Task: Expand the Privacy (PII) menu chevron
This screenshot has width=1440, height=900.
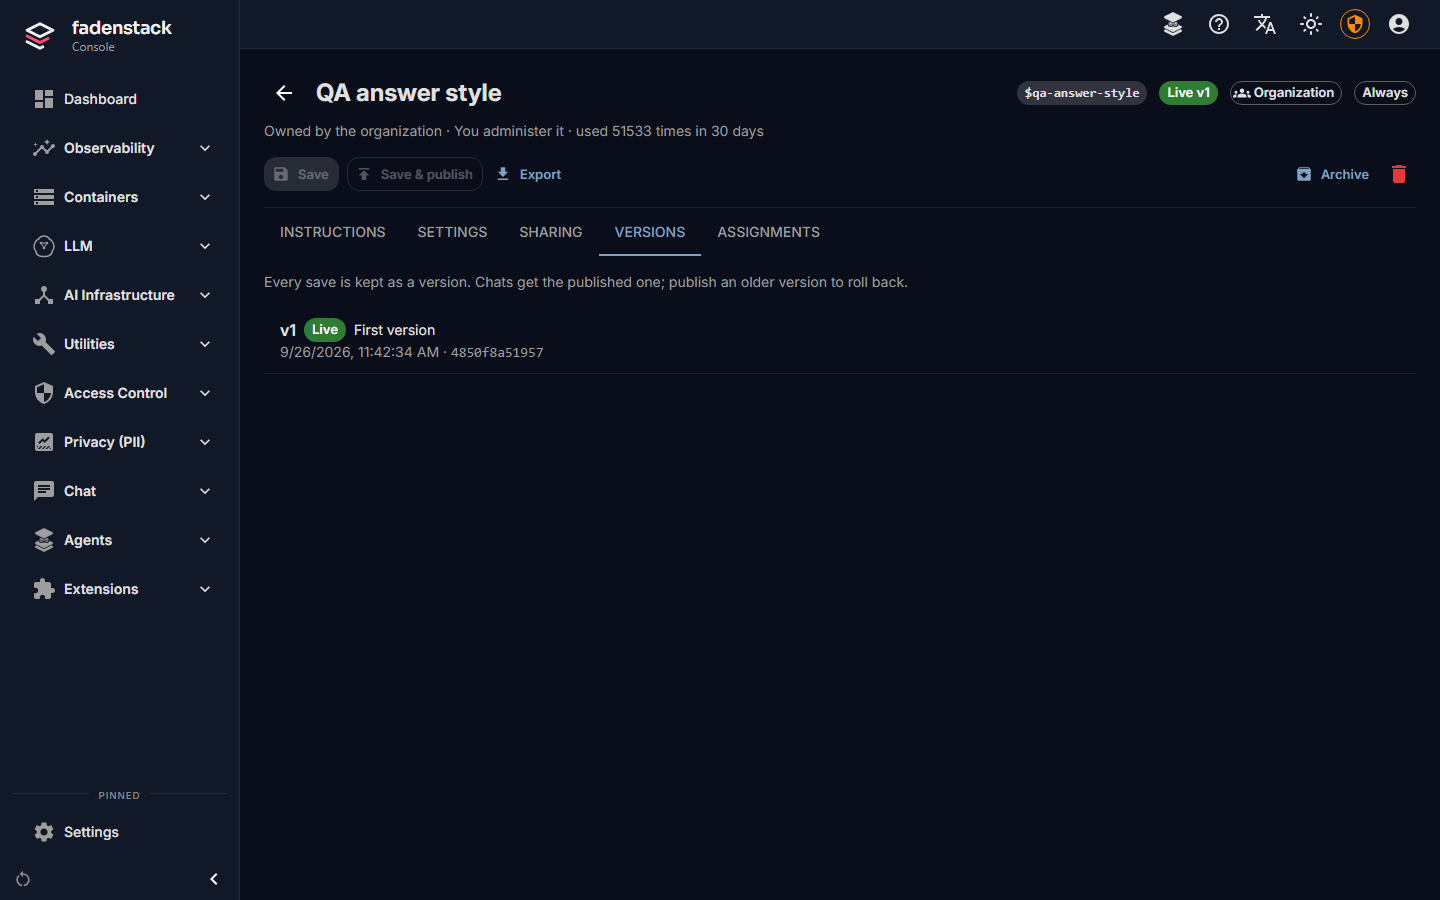Action: [205, 442]
